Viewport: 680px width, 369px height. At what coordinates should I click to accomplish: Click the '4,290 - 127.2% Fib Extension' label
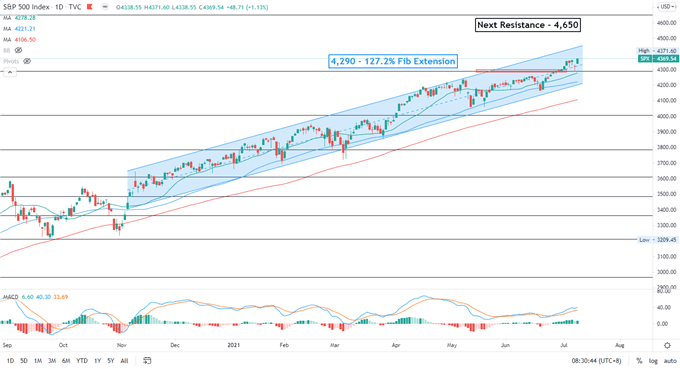393,61
